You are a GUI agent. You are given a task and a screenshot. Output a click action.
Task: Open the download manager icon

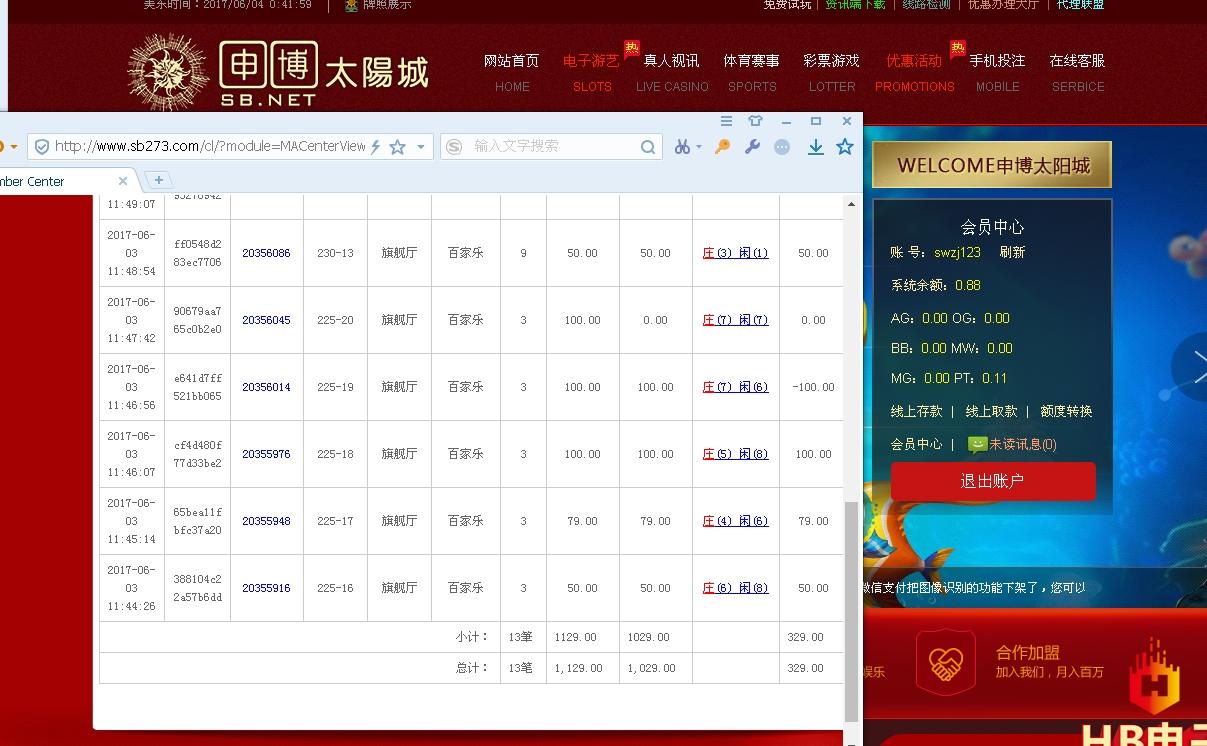(815, 146)
